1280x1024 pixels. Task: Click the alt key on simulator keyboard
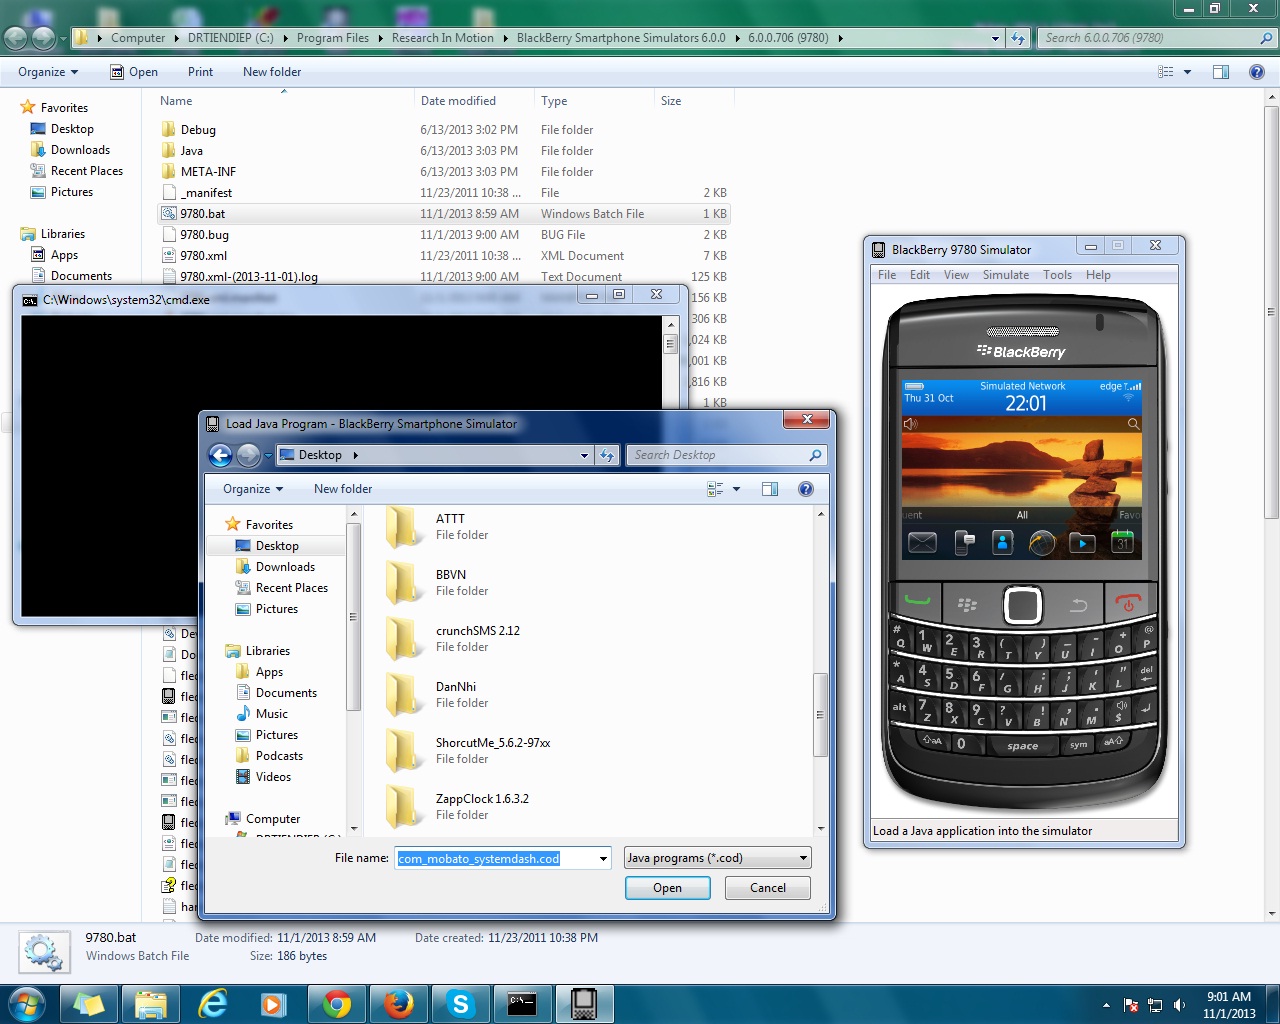click(900, 708)
